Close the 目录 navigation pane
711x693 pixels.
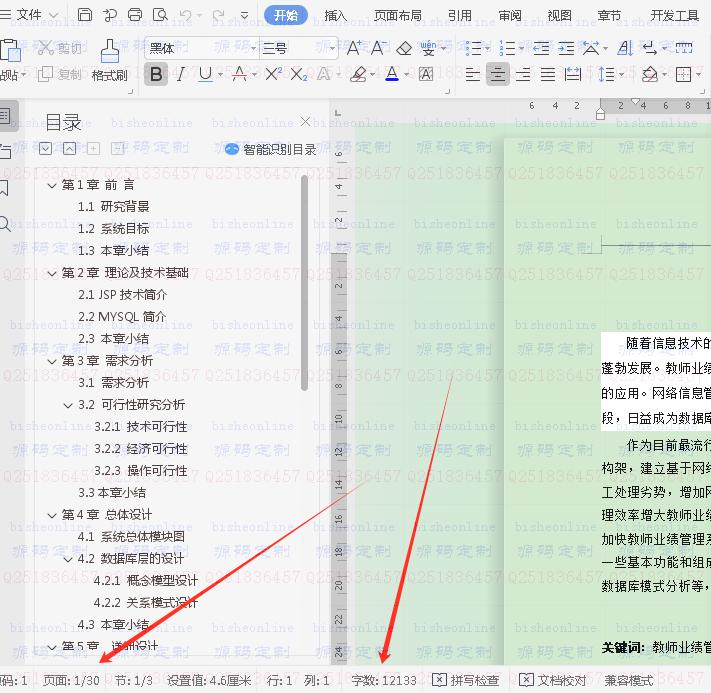[x=305, y=122]
